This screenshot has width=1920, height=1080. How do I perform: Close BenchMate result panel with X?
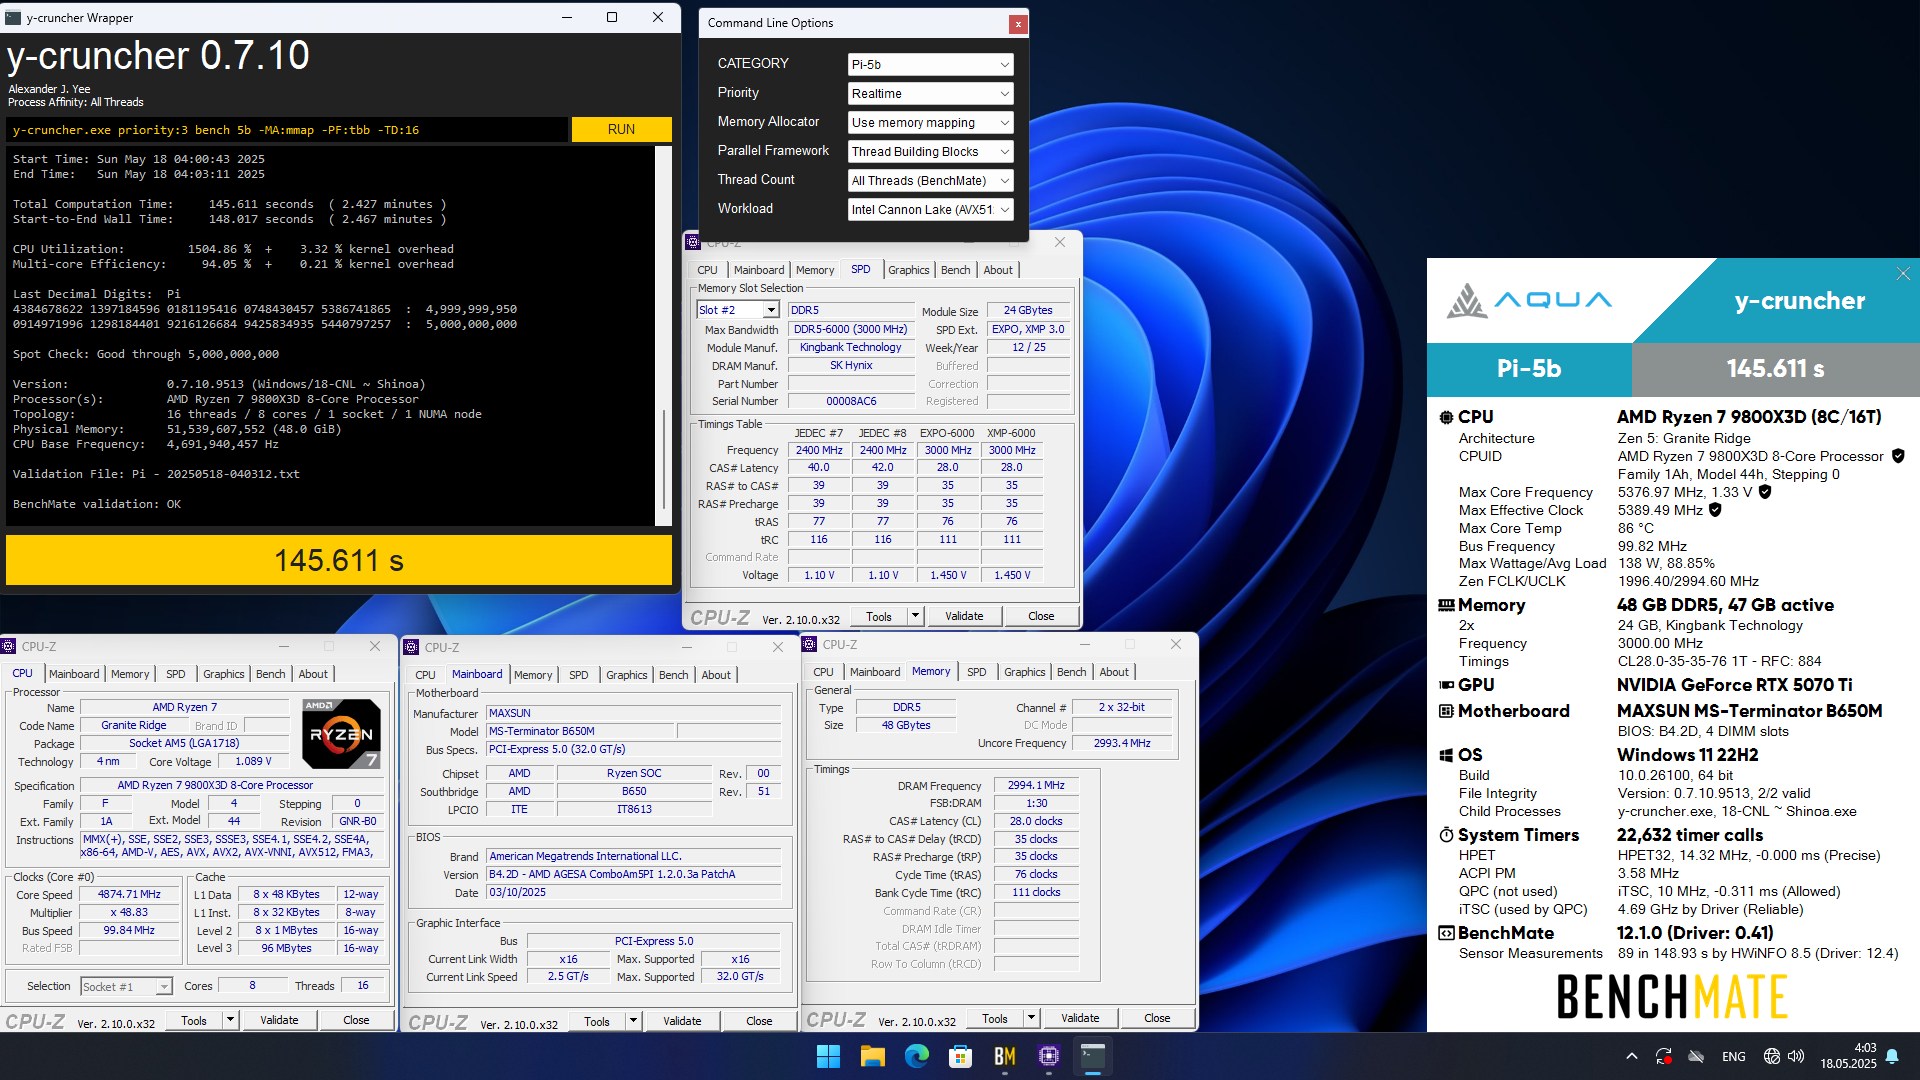(x=1903, y=274)
